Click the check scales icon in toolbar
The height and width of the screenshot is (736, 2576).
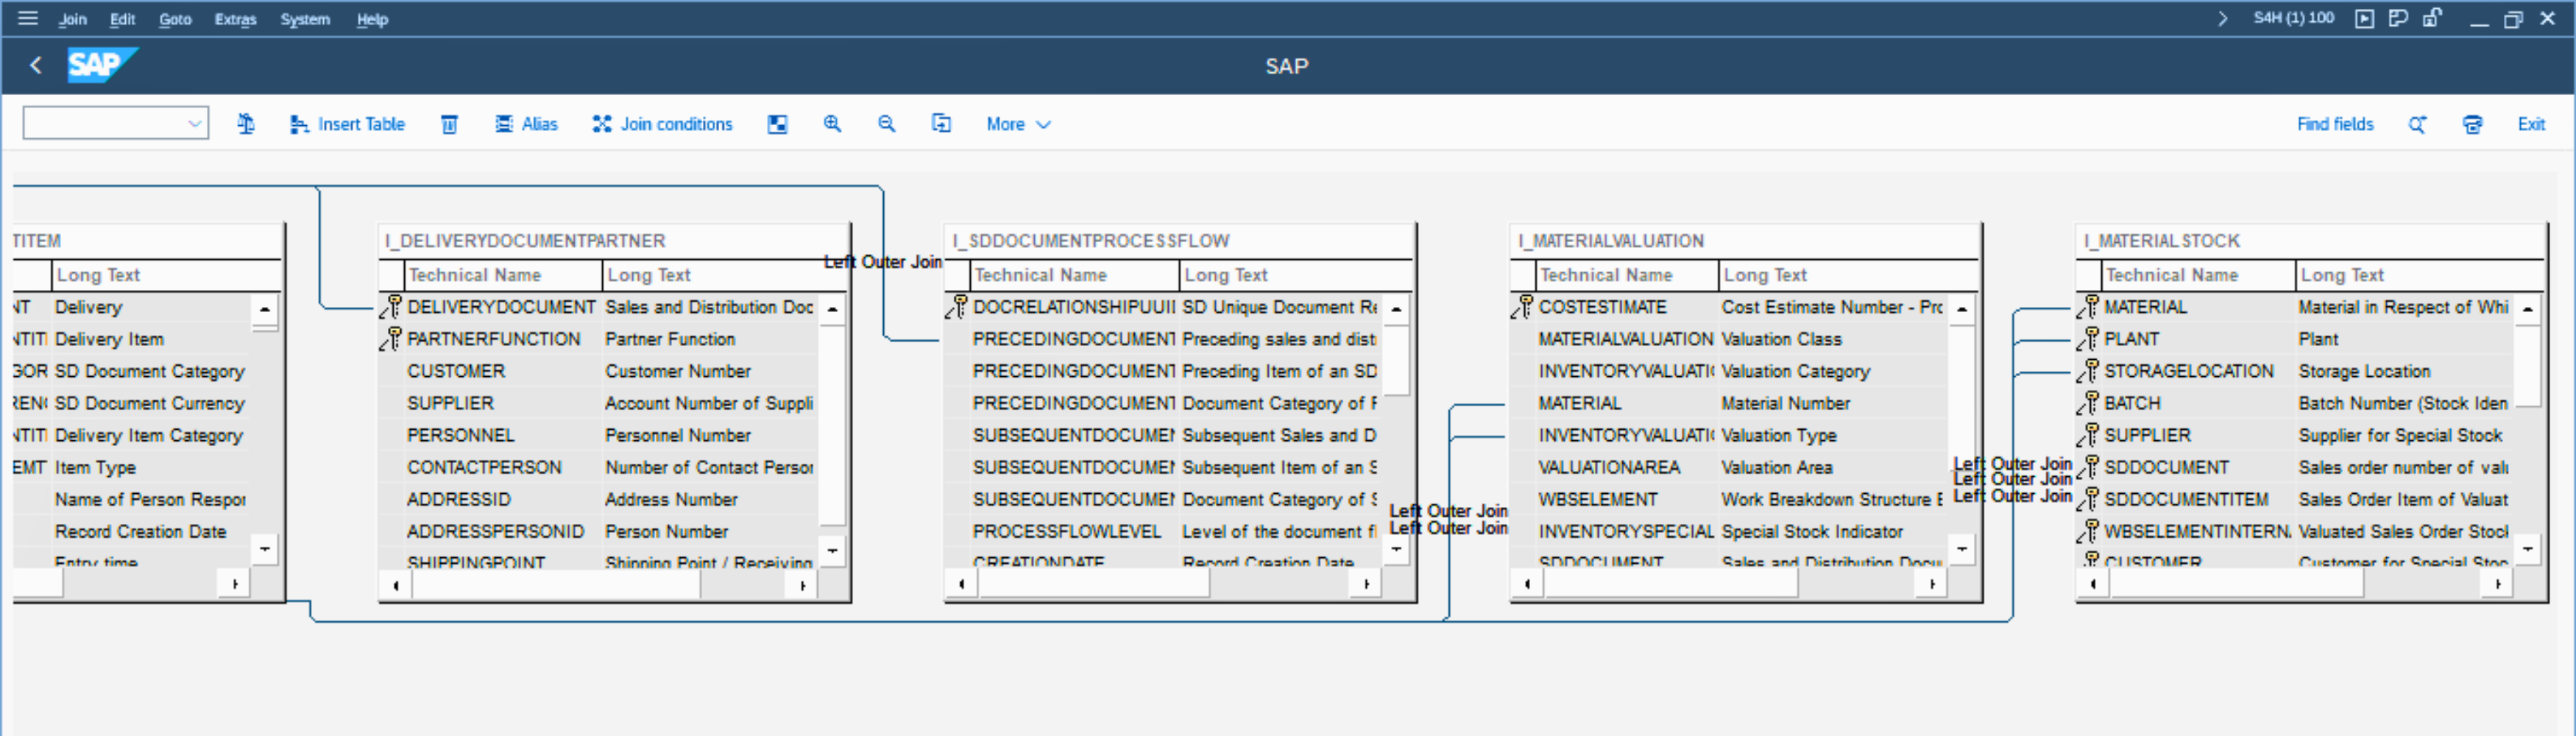click(x=246, y=124)
